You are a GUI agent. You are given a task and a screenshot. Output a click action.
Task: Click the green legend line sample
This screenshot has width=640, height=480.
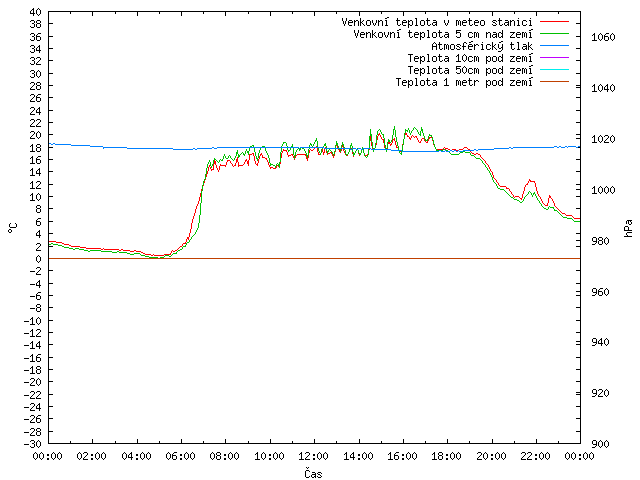(554, 33)
